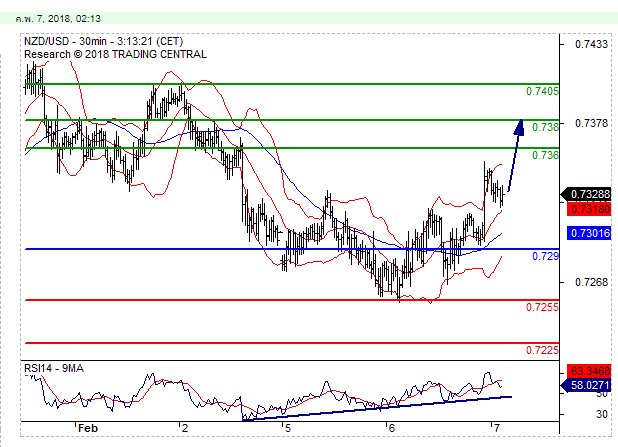This screenshot has height=447, width=618.
Task: Click 'Research © 2018 TRADING CENTRAL' text
Action: pos(115,54)
